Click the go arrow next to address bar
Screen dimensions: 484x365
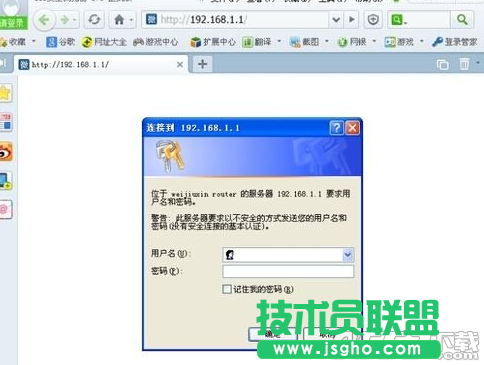tap(352, 20)
